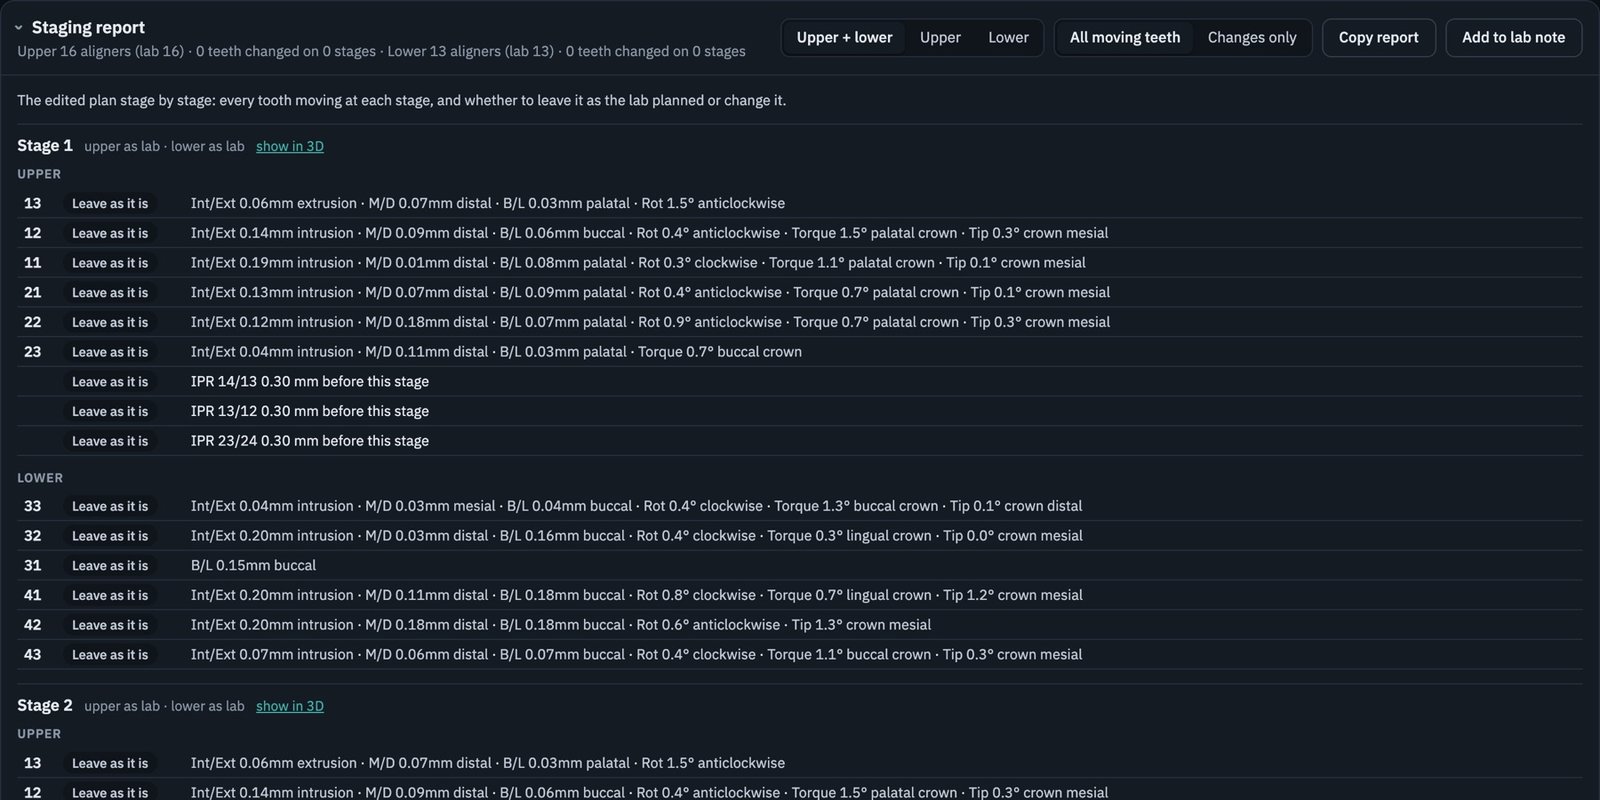Click Leave as it is for tooth 22

click(x=110, y=323)
